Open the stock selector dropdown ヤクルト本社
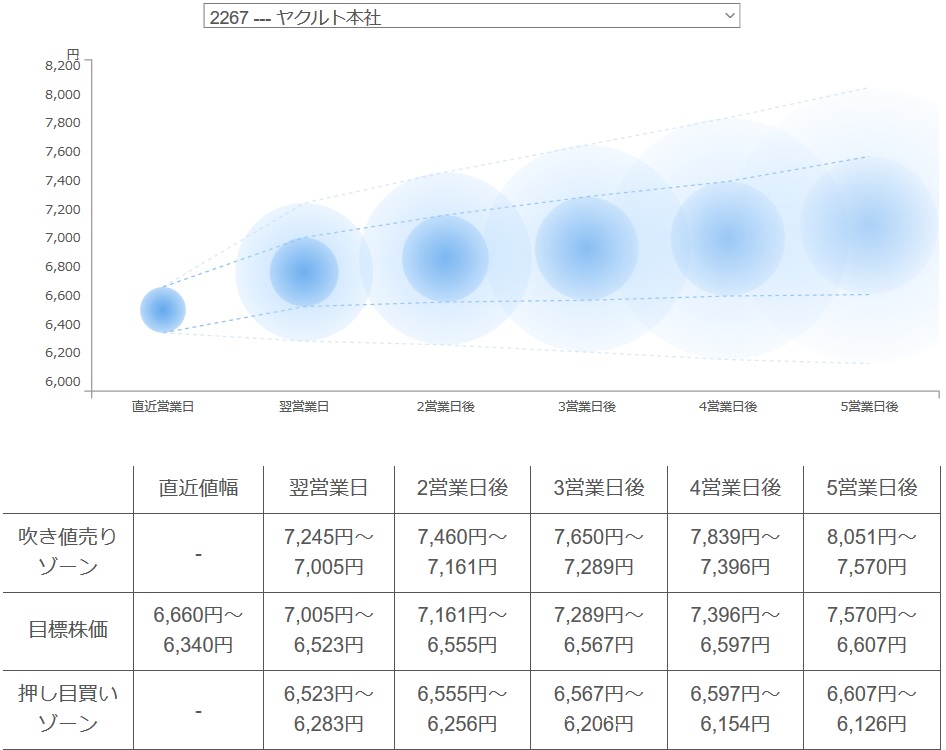 pyautogui.click(x=471, y=16)
